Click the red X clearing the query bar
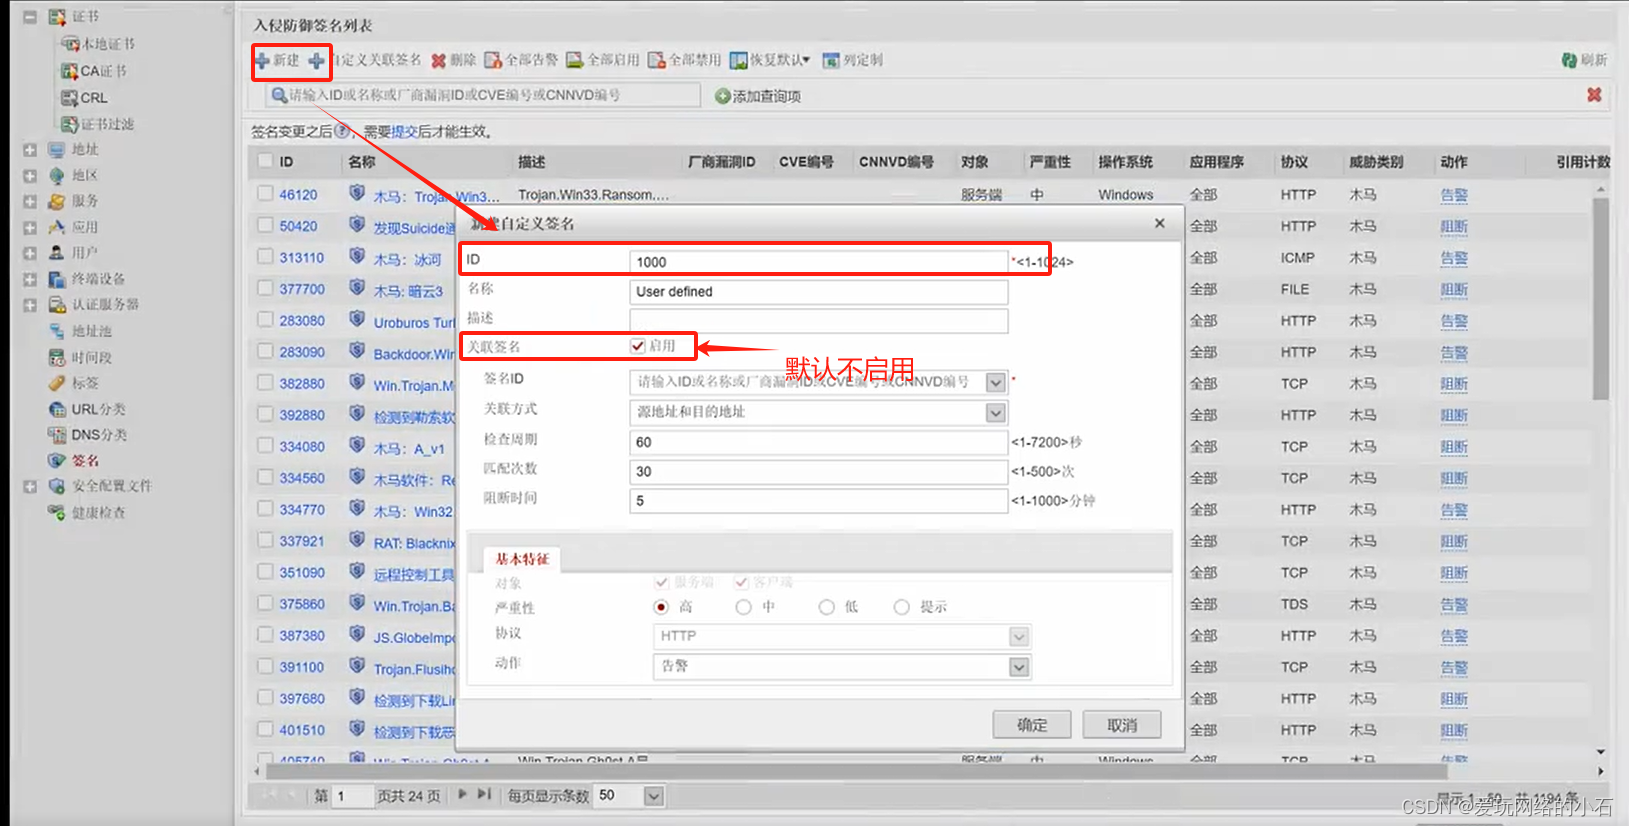 (1594, 95)
